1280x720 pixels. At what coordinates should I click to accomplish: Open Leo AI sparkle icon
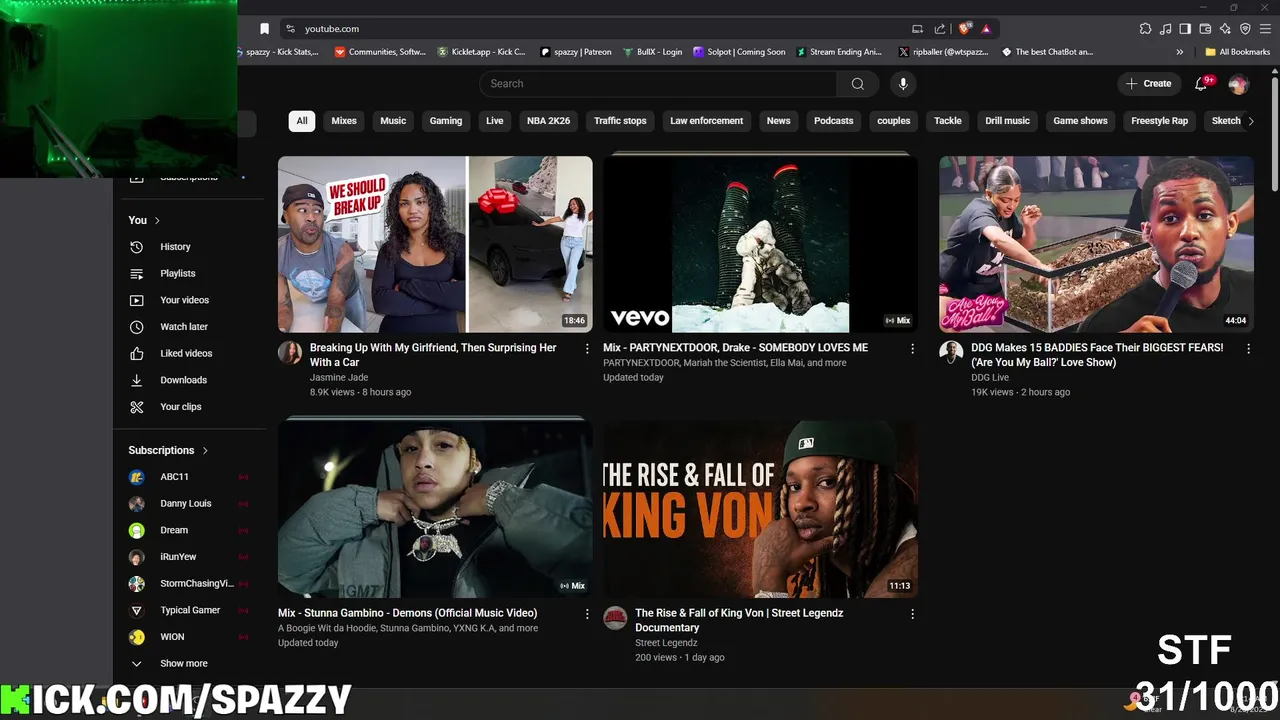point(1225,29)
